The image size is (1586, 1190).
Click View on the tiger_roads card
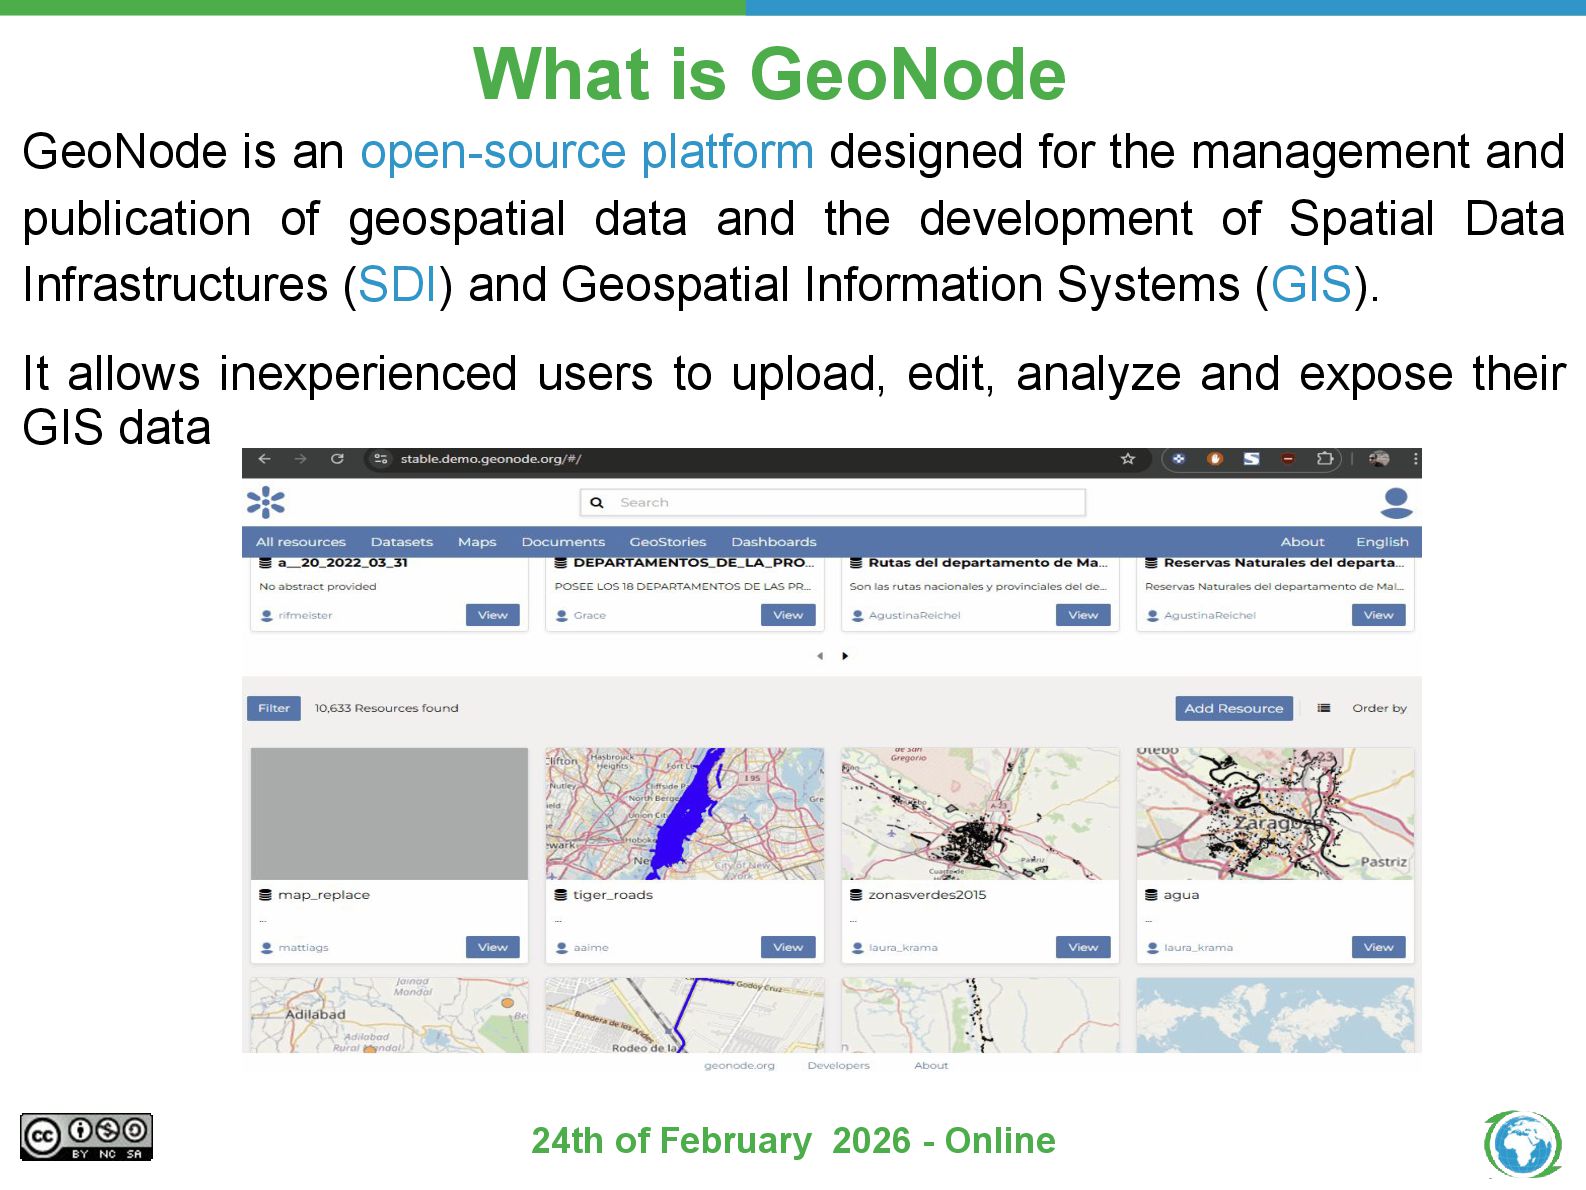click(x=788, y=947)
